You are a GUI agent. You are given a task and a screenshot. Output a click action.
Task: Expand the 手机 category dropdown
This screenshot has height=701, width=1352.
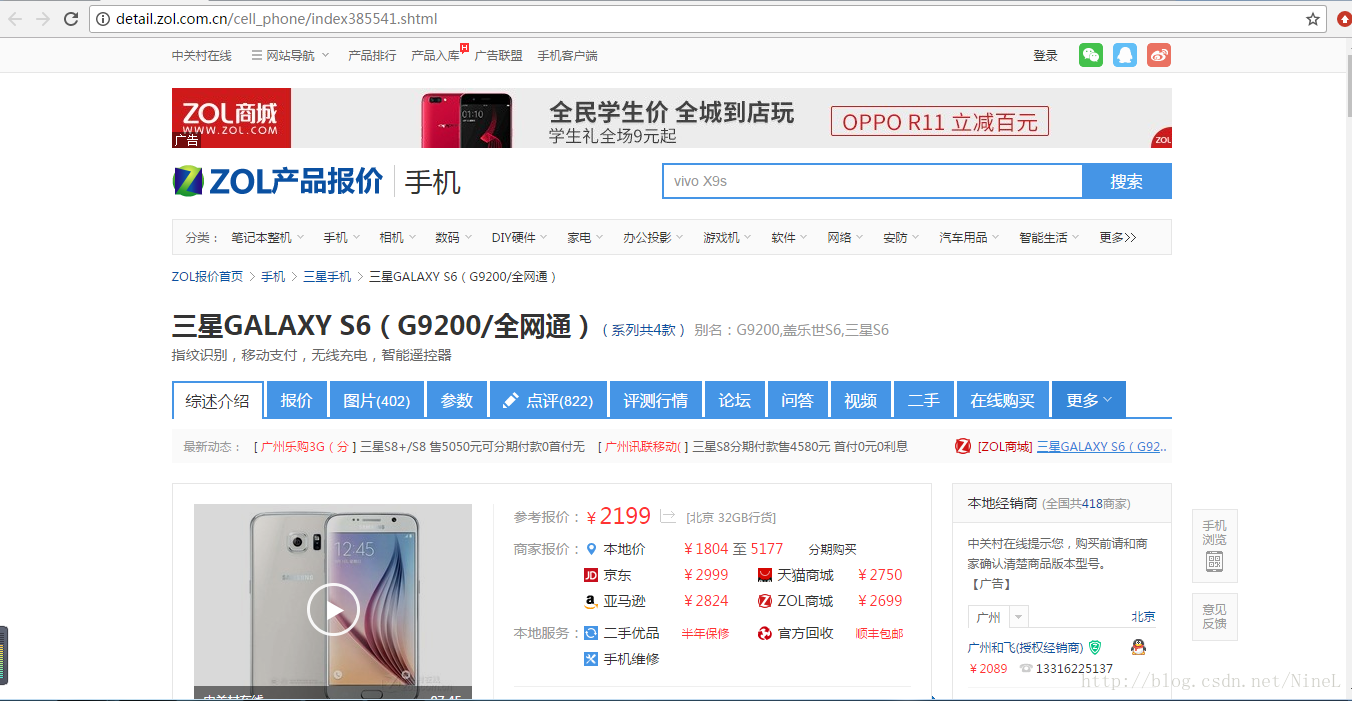tap(341, 237)
